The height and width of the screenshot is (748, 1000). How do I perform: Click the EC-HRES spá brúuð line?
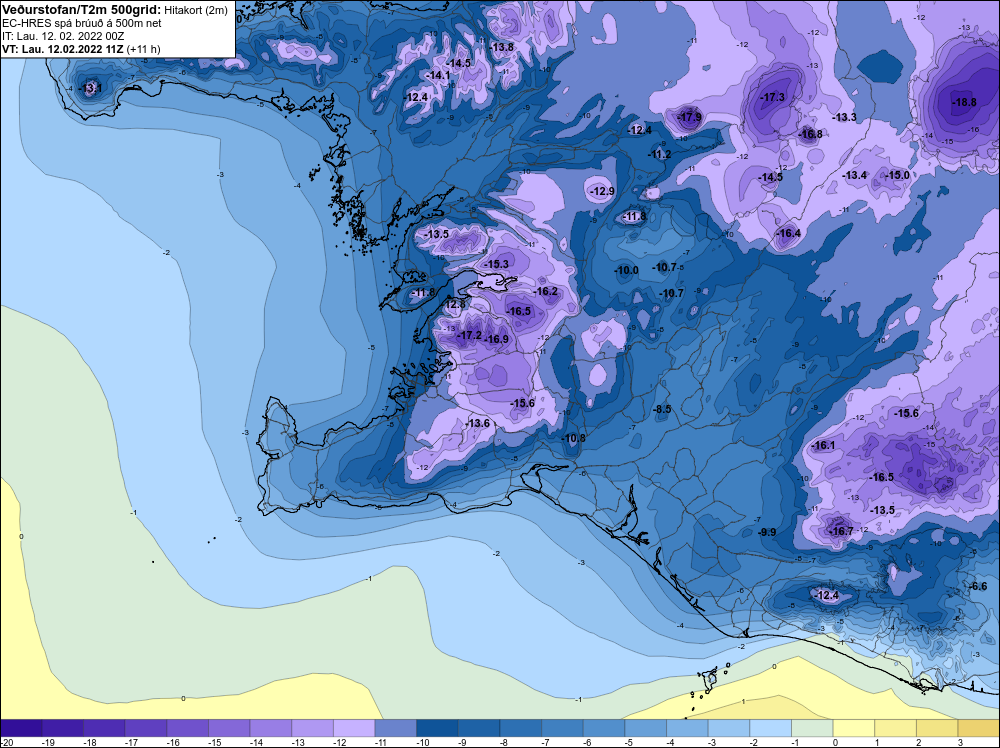tap(82, 24)
